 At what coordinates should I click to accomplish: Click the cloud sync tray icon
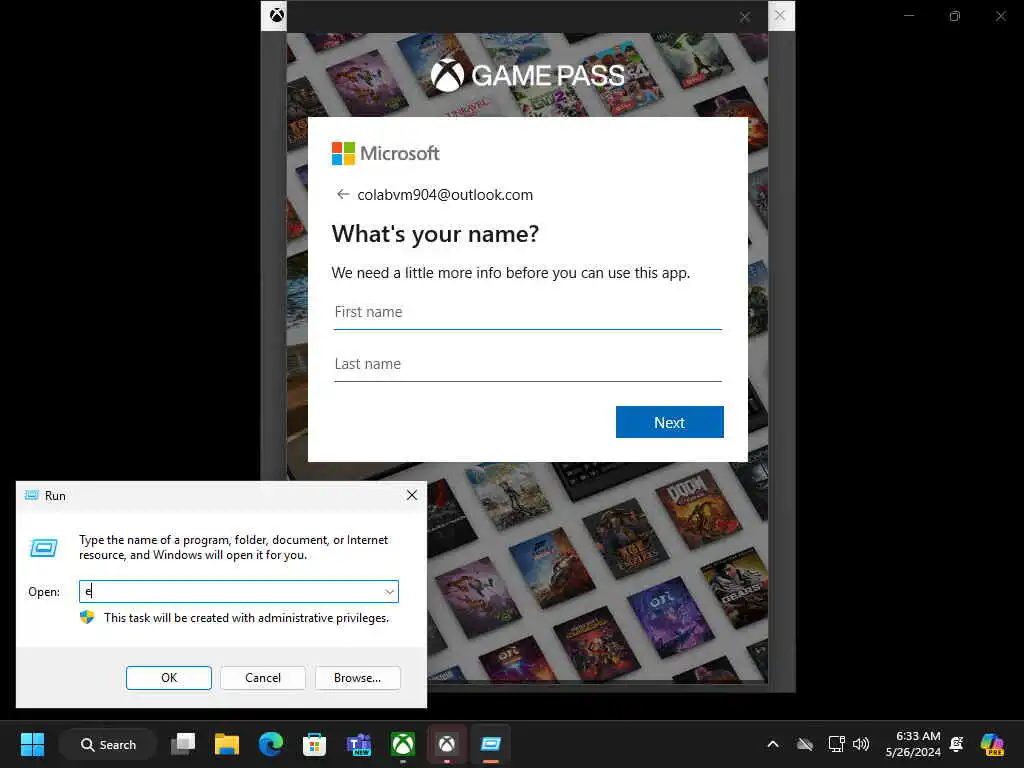pyautogui.click(x=805, y=744)
